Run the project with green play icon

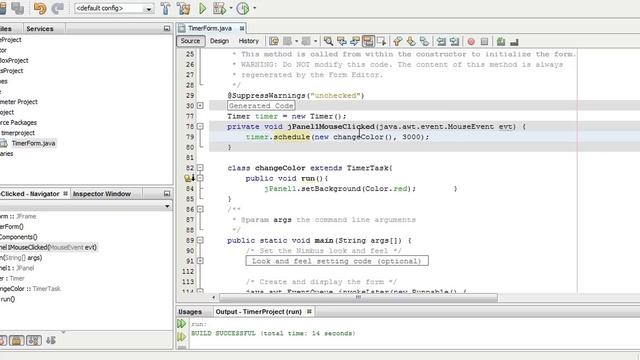[202, 8]
